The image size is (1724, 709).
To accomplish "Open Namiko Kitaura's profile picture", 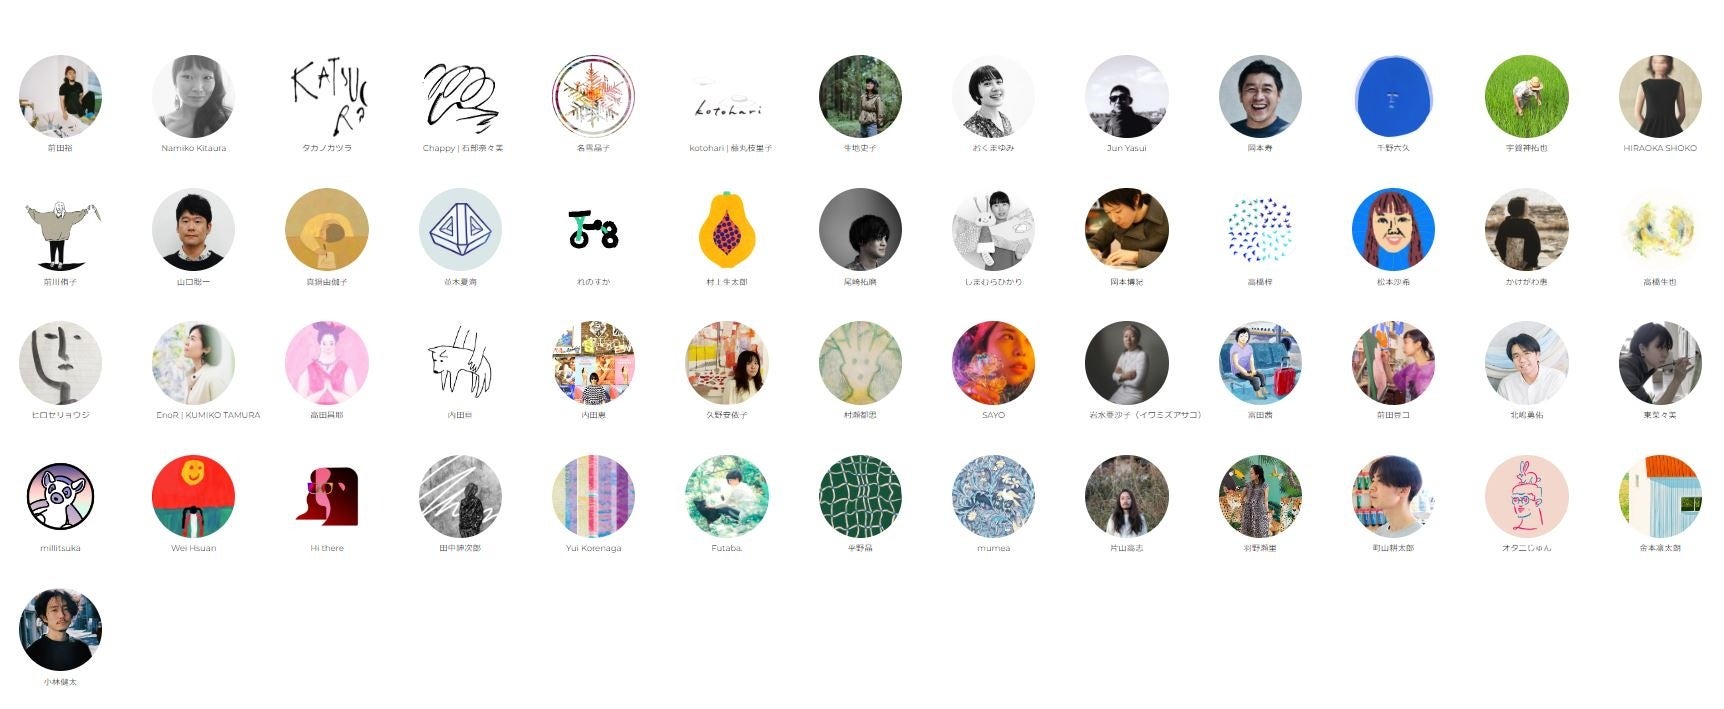I will [x=193, y=96].
